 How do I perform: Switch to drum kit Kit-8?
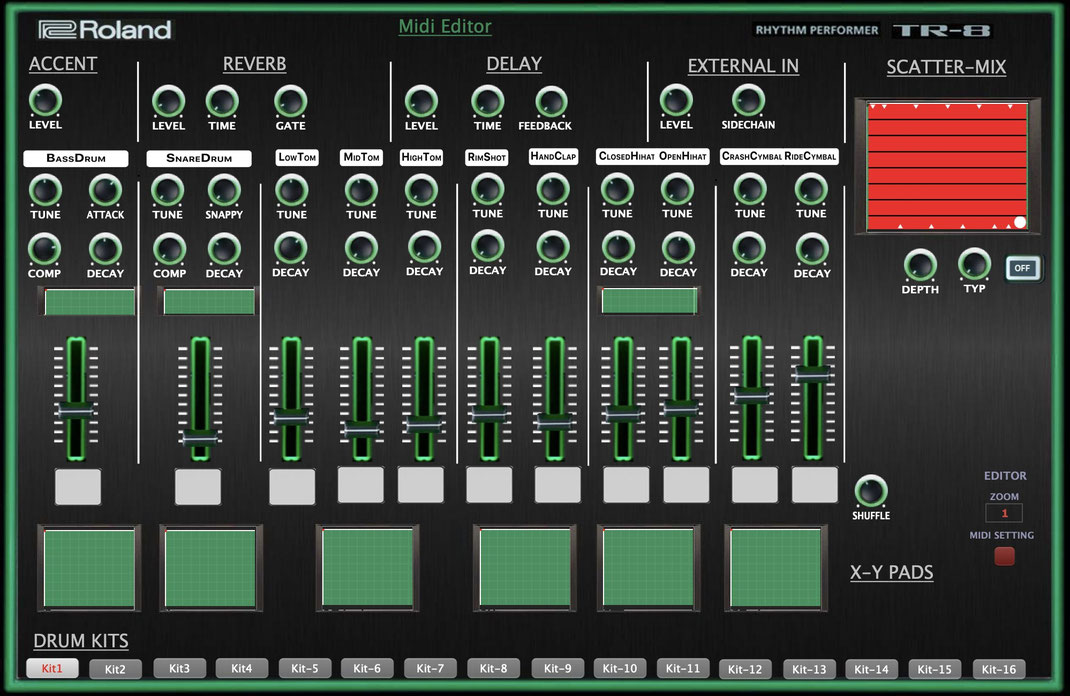pos(493,668)
